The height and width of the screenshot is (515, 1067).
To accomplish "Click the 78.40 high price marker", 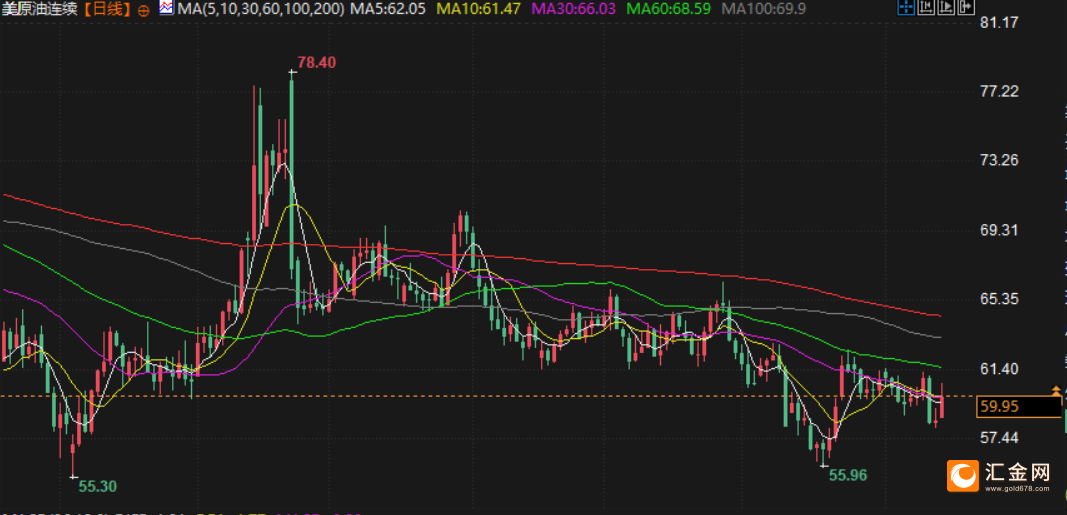I will pos(317,63).
